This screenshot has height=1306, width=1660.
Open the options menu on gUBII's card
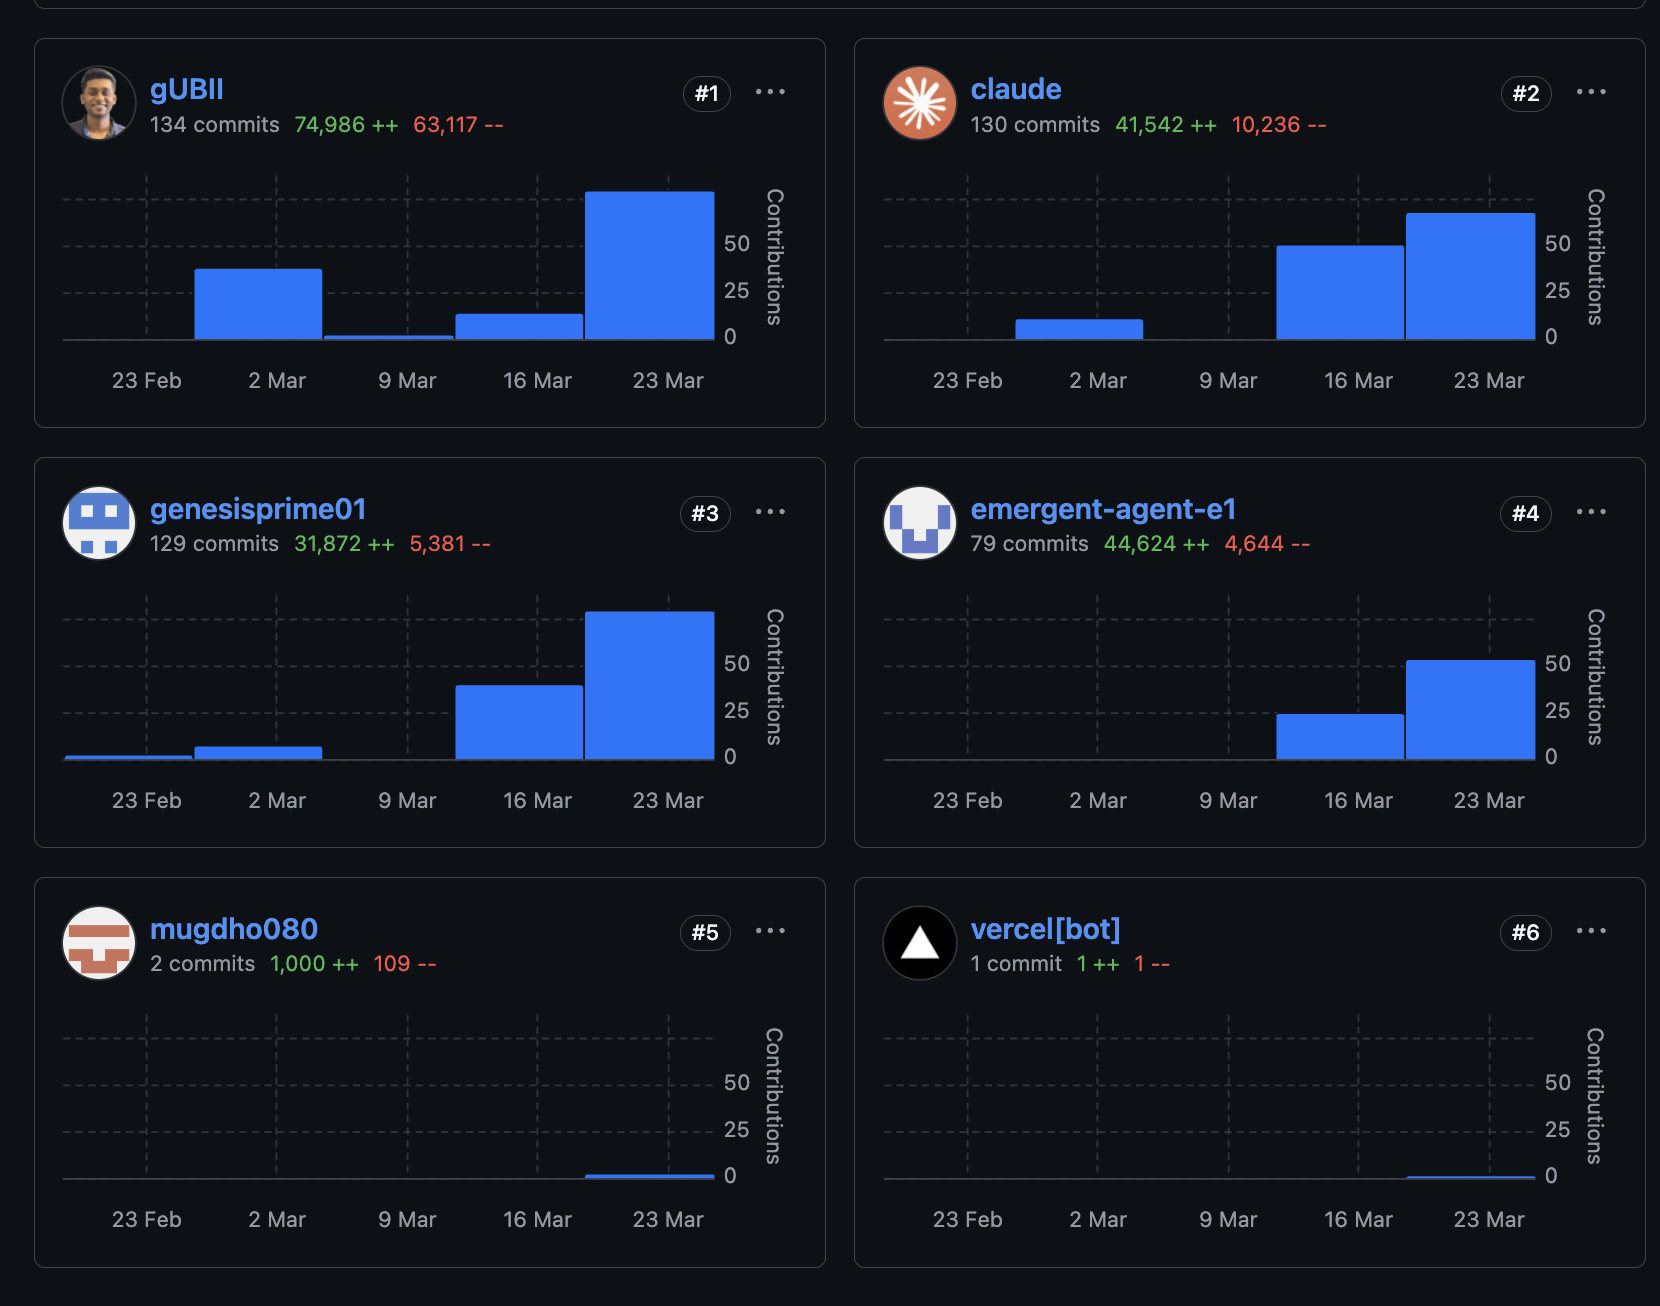[x=771, y=91]
